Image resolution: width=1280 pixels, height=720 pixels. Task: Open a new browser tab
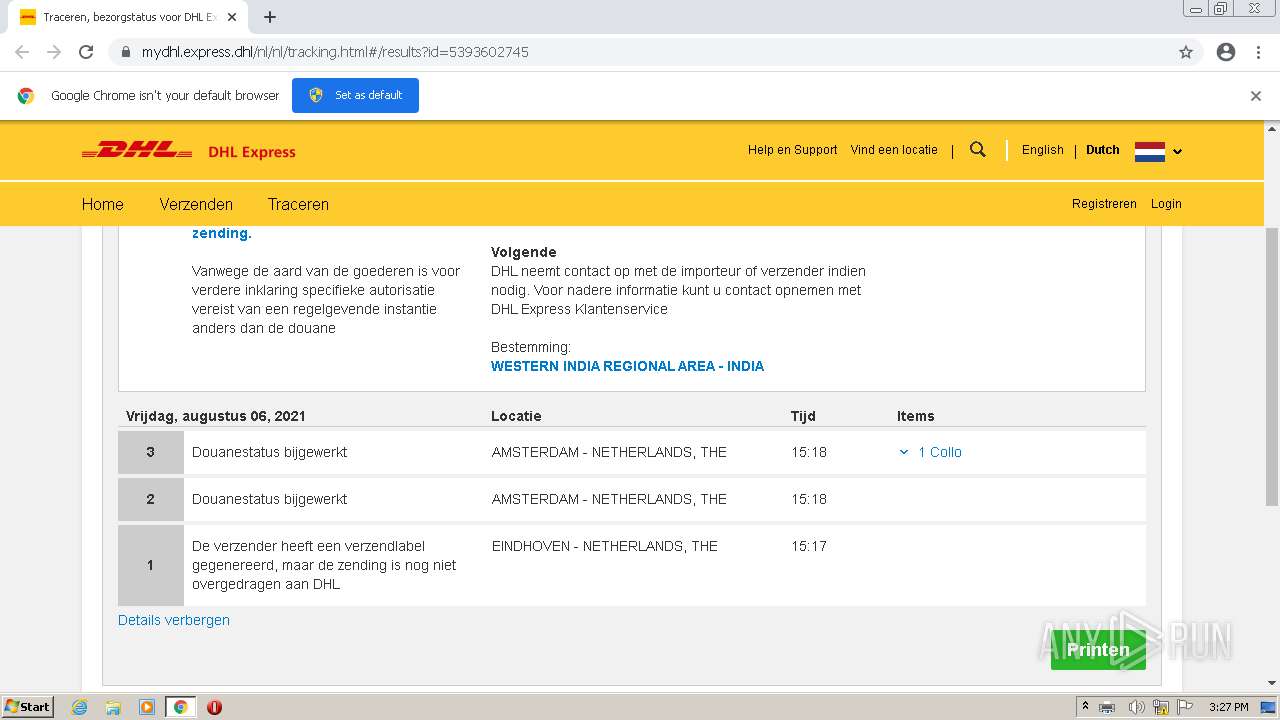[x=270, y=17]
